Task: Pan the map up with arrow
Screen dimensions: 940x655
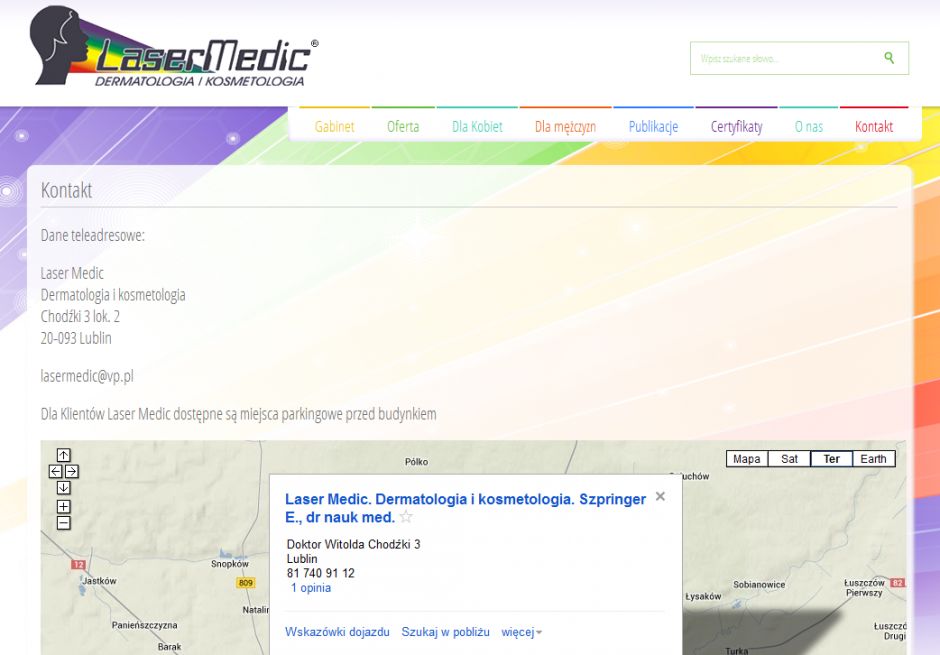Action: (x=64, y=455)
